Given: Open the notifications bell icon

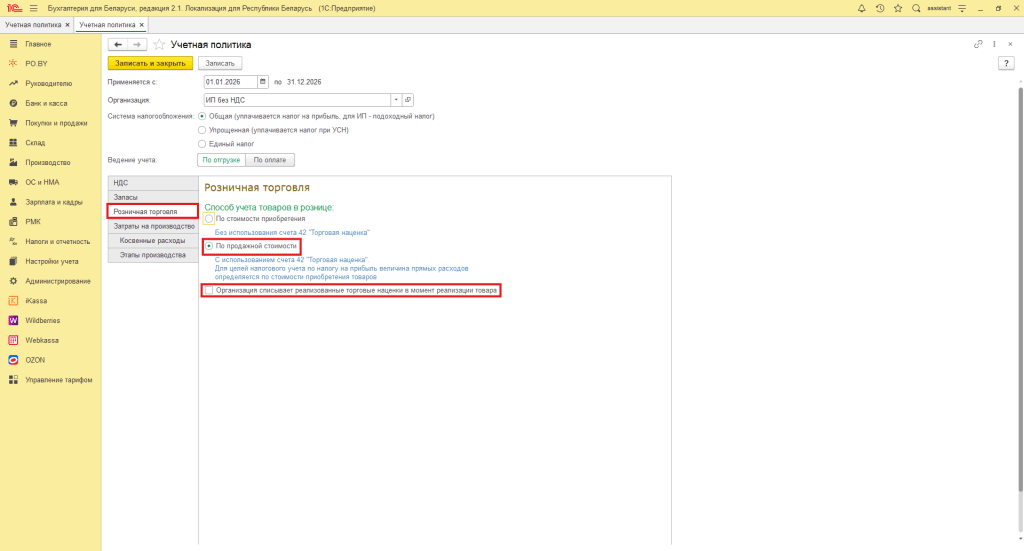Looking at the screenshot, I should point(862,8).
